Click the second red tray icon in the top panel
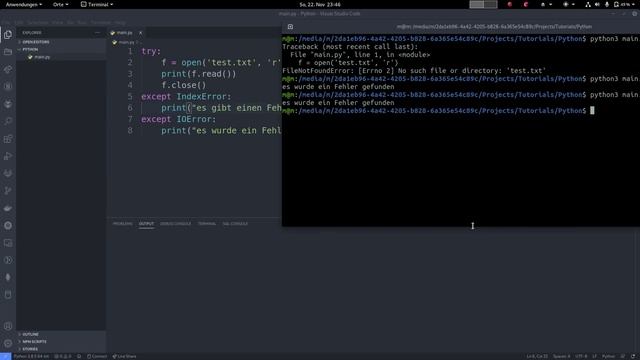Screen dimensions: 640x360 coord(526,4)
